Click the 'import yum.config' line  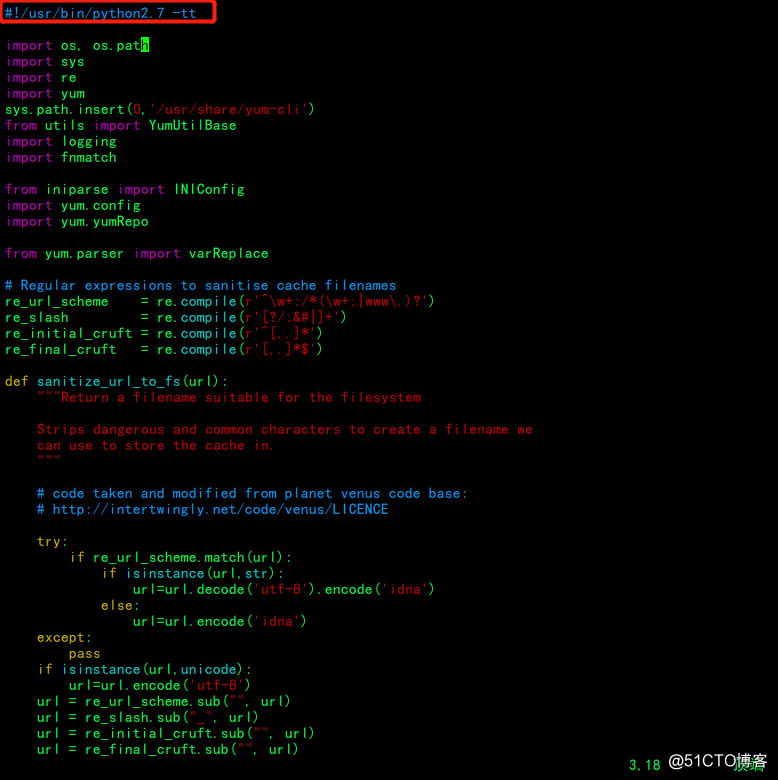click(73, 205)
